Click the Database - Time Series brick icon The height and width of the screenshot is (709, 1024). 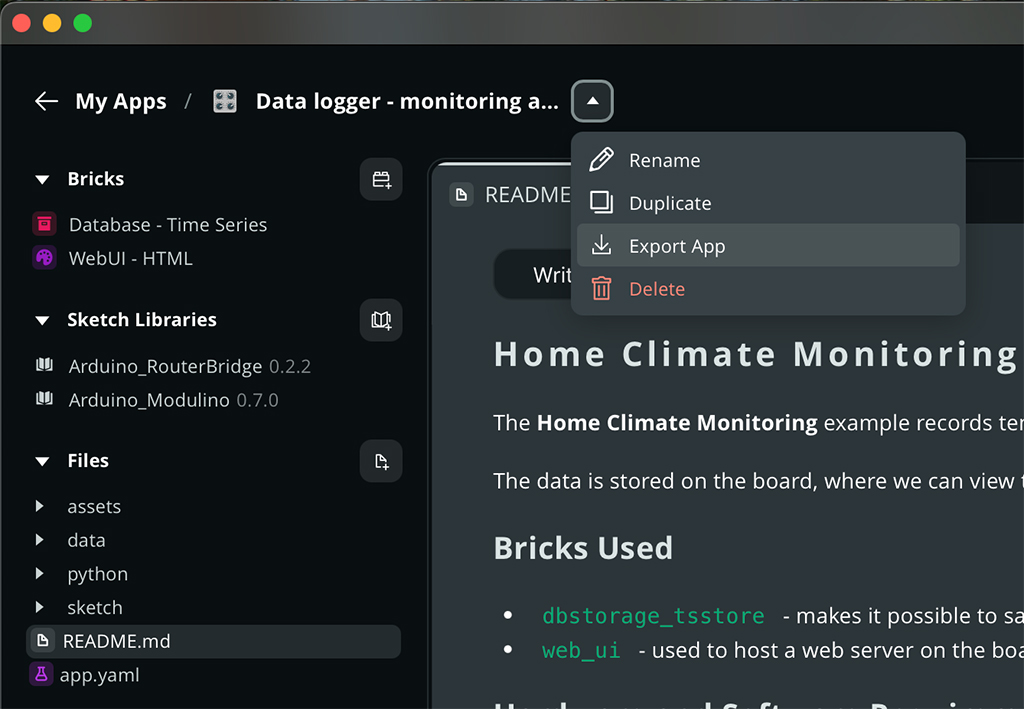click(44, 225)
